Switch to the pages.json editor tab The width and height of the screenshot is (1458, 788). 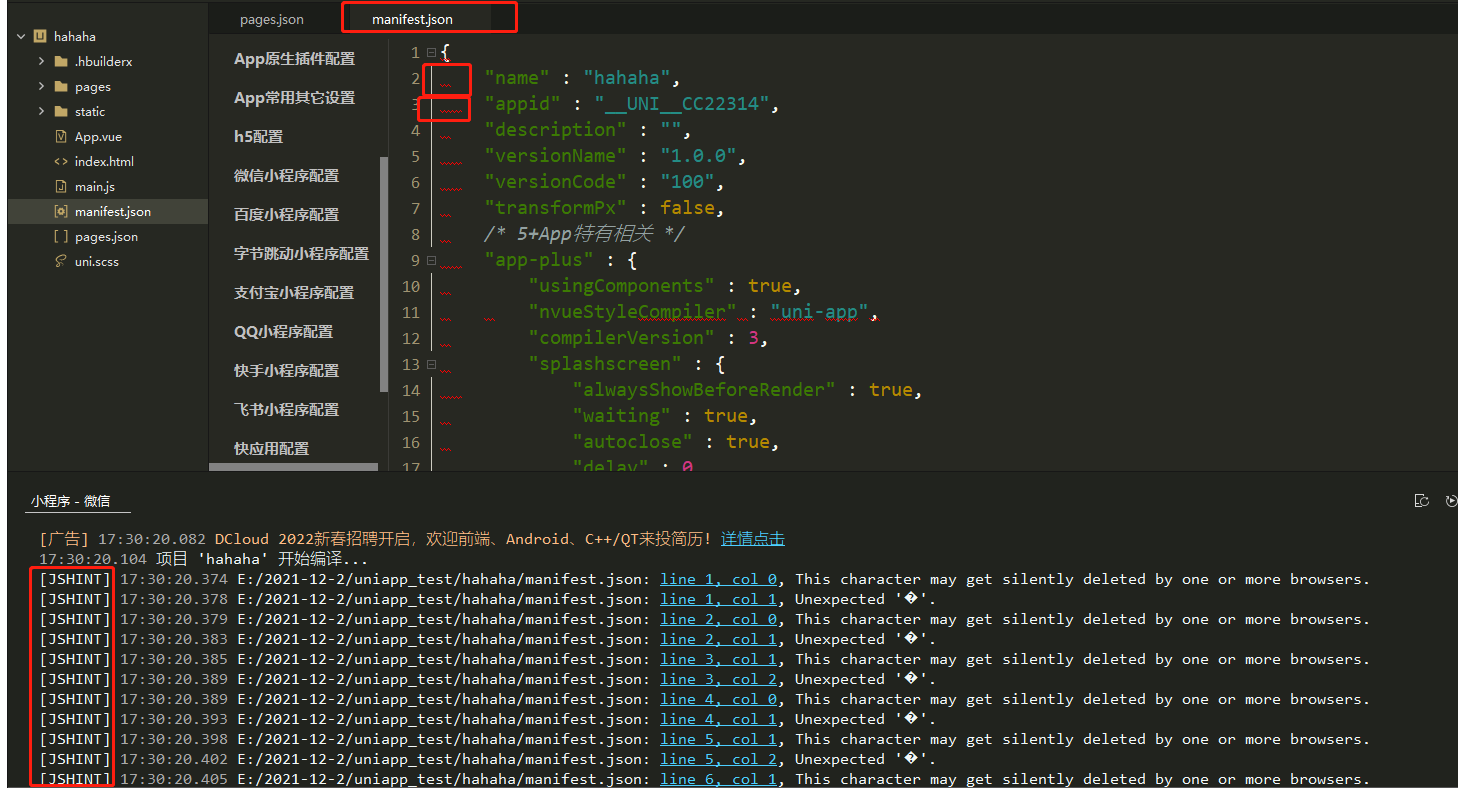click(x=272, y=19)
